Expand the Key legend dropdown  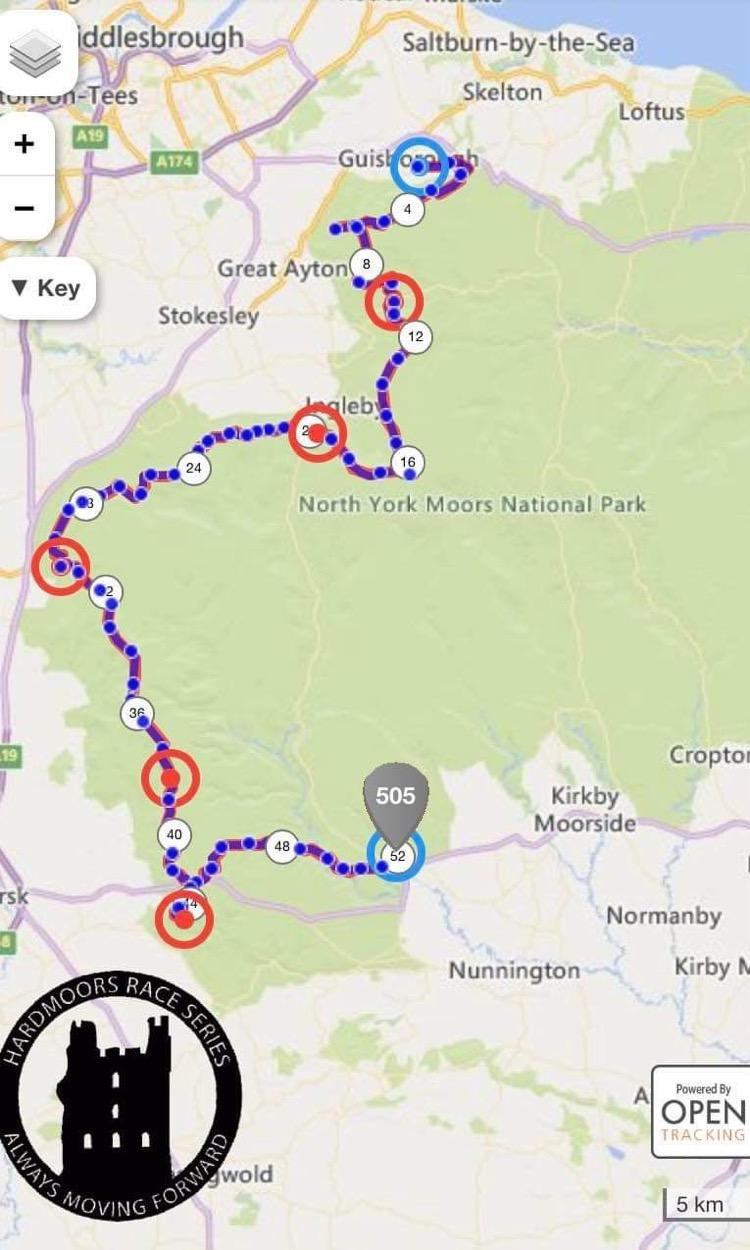point(46,289)
